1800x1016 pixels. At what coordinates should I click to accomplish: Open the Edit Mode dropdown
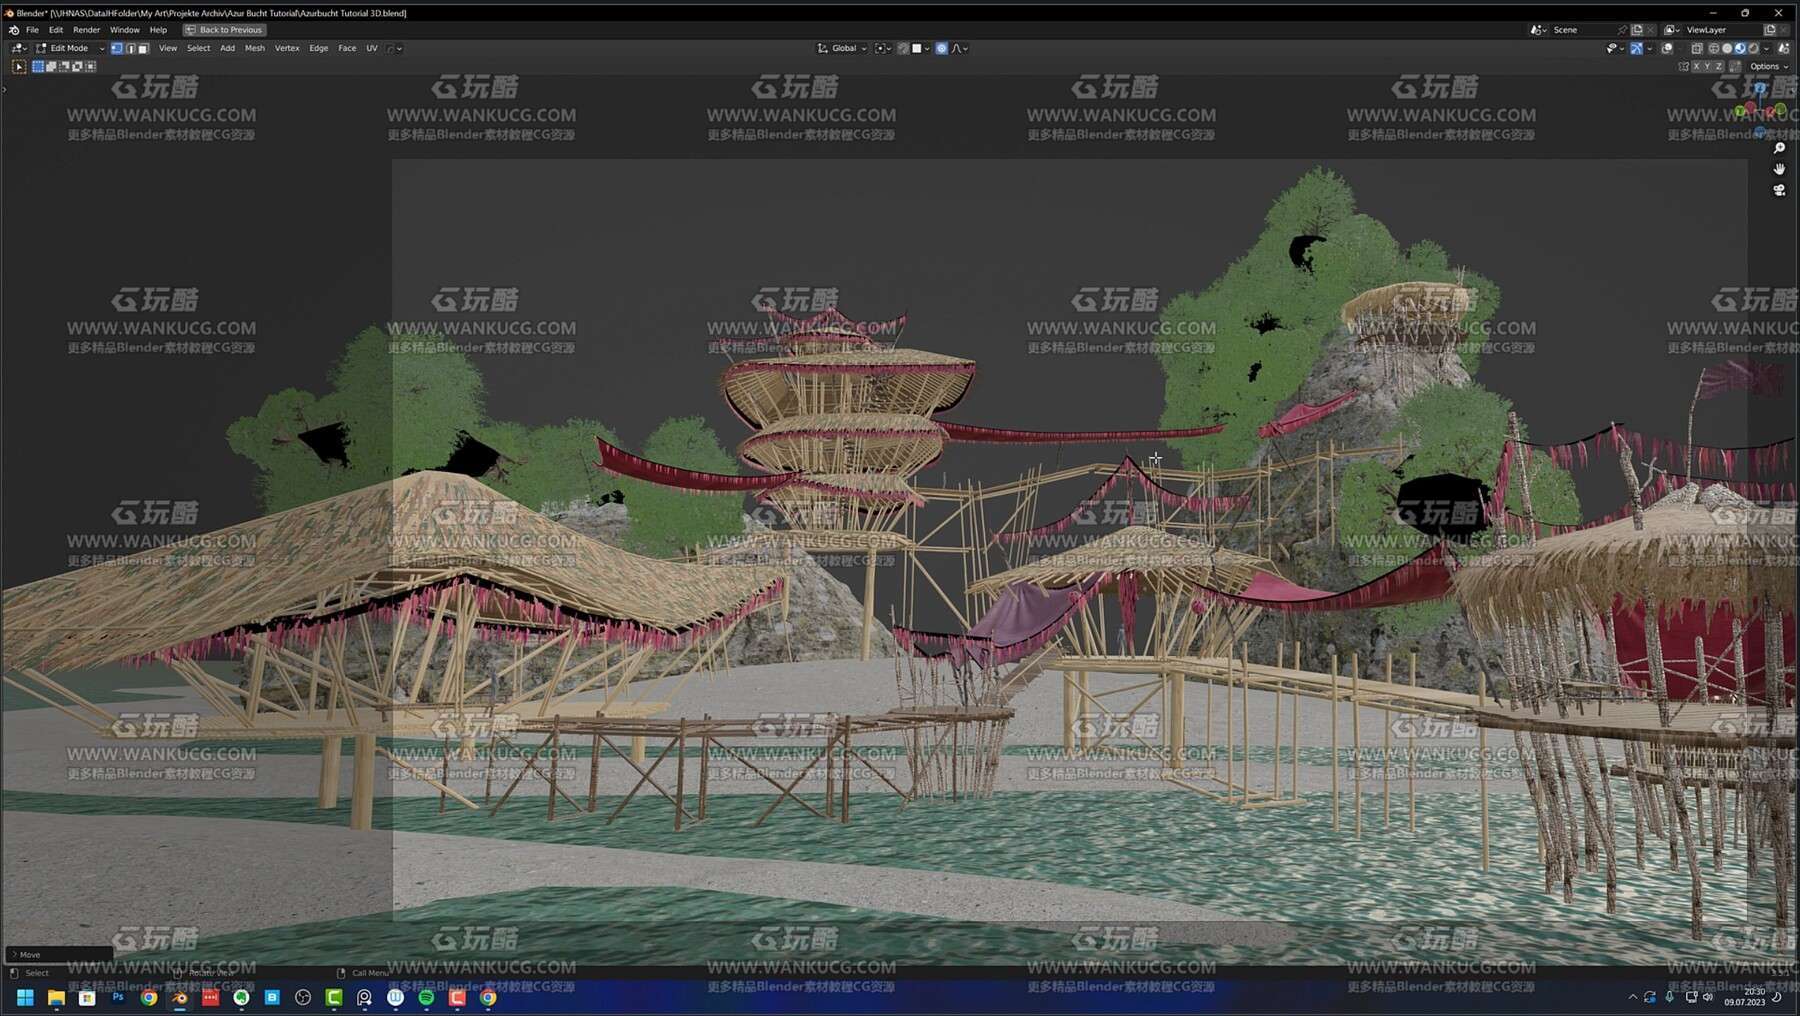point(69,48)
